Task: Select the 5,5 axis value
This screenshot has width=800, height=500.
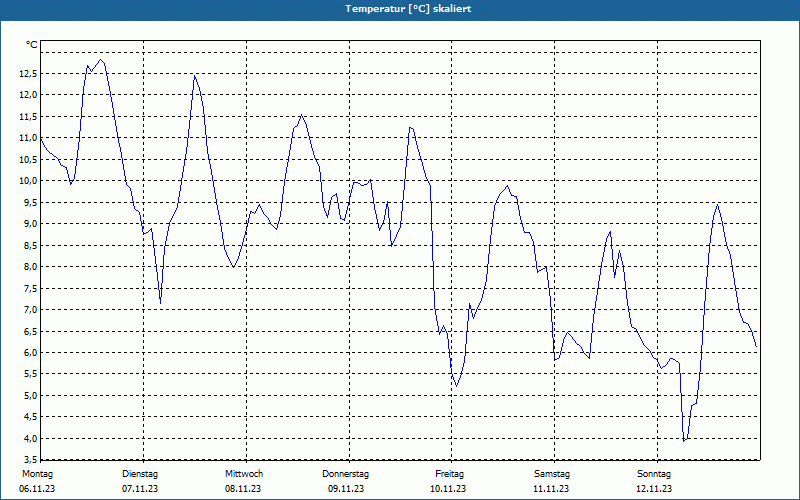Action: 30,374
